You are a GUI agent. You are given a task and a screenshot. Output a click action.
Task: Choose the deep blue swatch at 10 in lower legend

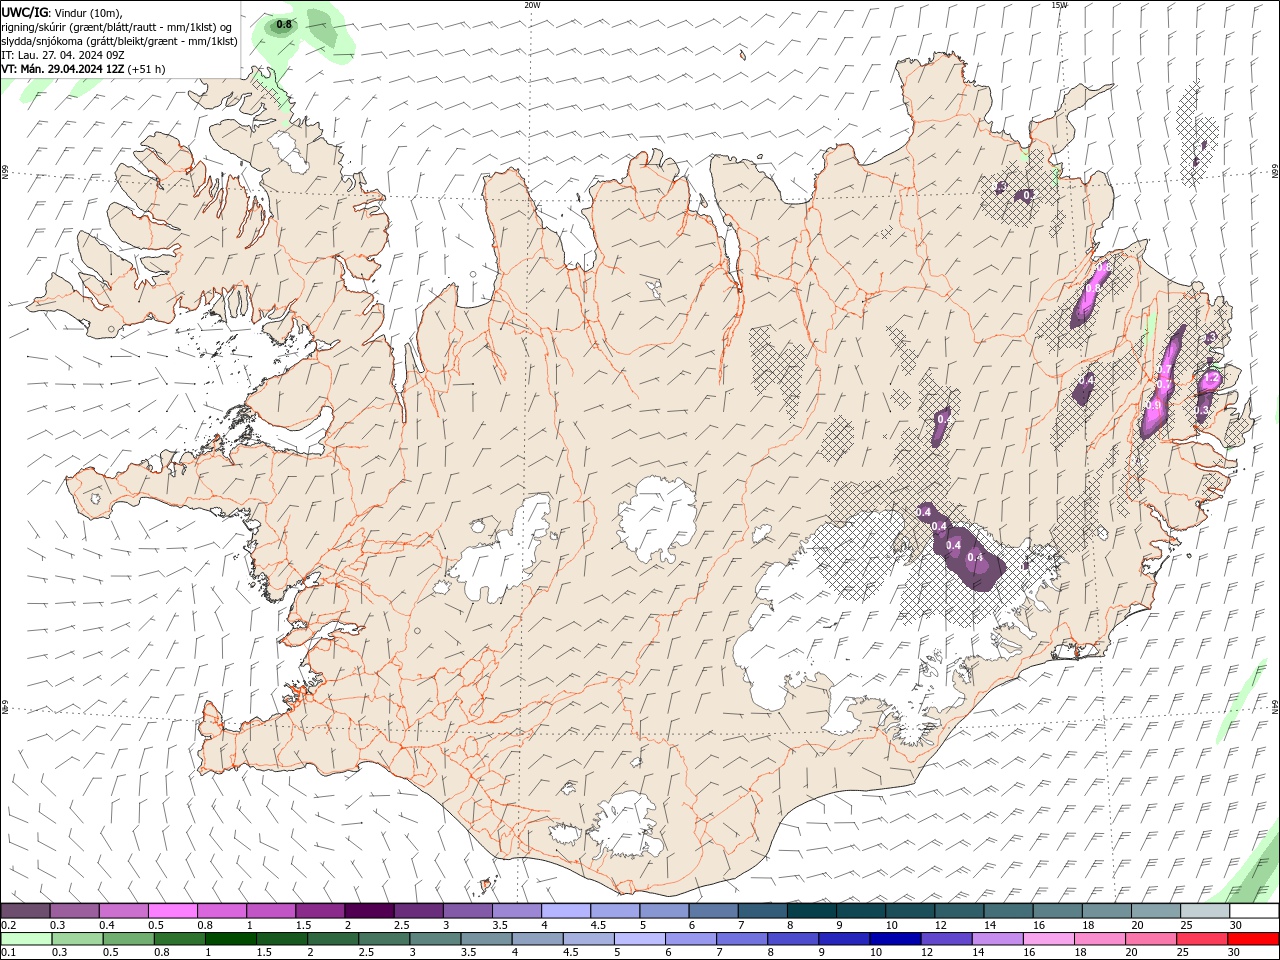[x=894, y=939]
